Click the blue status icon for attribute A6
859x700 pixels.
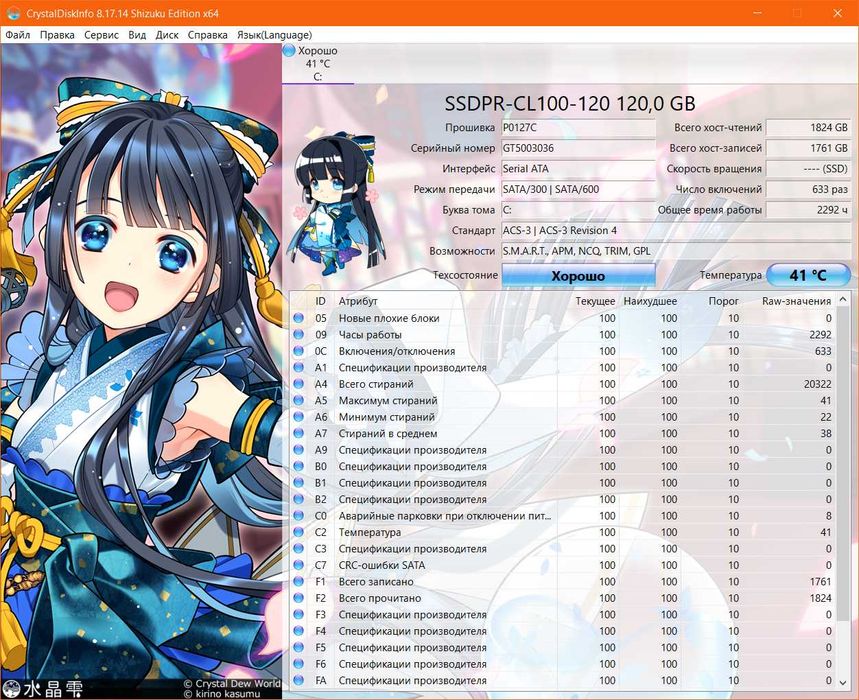tap(299, 417)
